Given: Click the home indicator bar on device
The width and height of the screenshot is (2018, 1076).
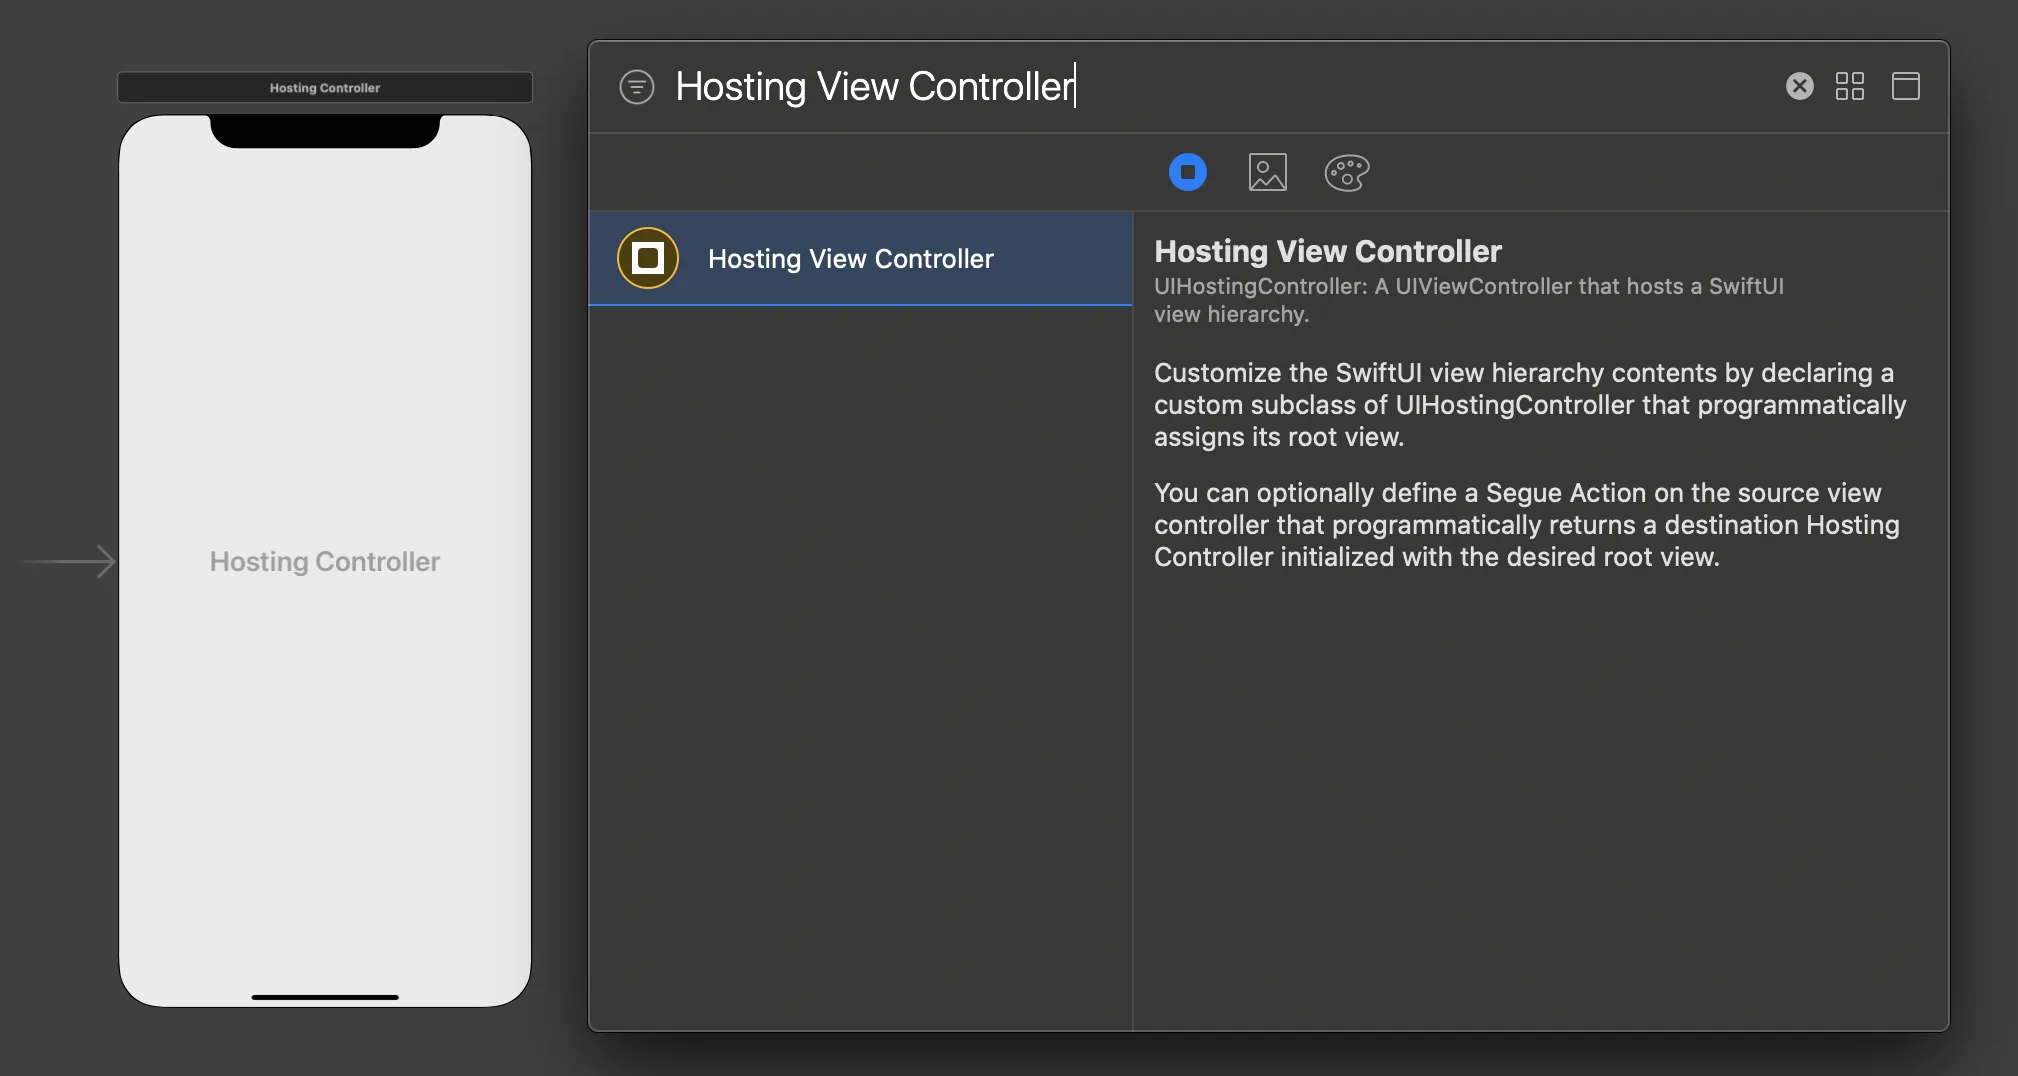Looking at the screenshot, I should 325,997.
